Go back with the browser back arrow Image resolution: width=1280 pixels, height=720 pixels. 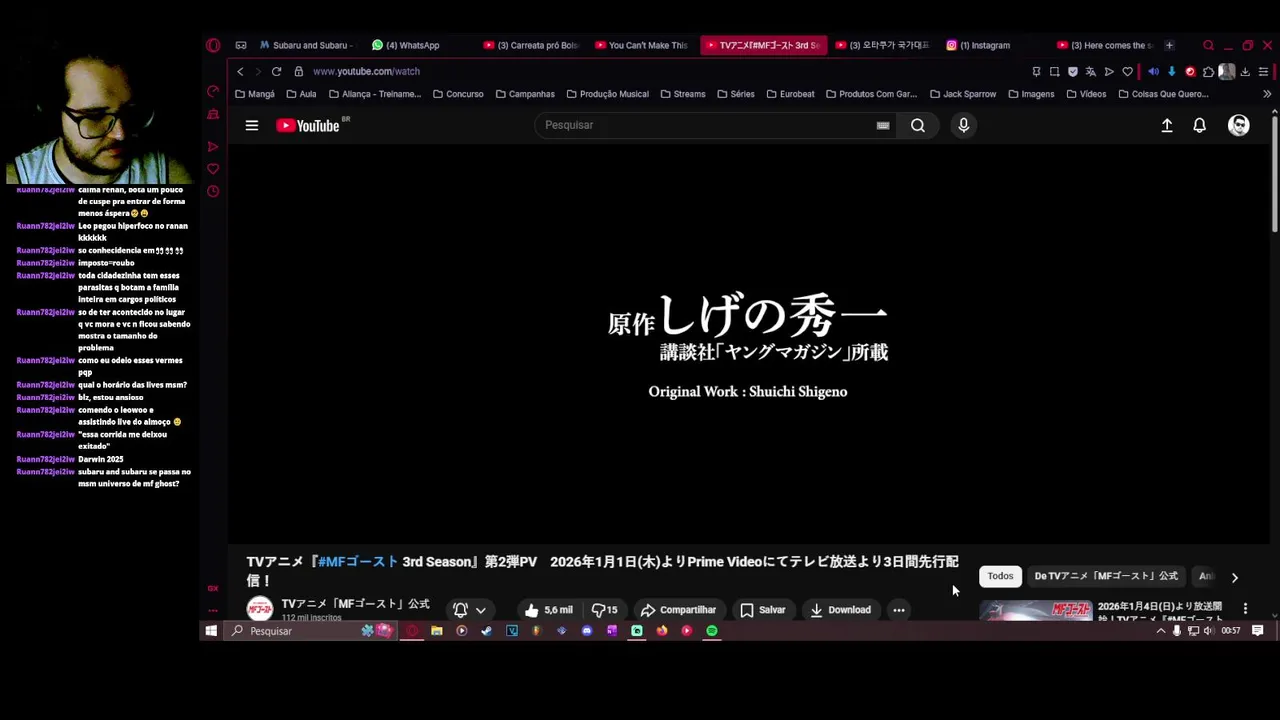point(240,71)
